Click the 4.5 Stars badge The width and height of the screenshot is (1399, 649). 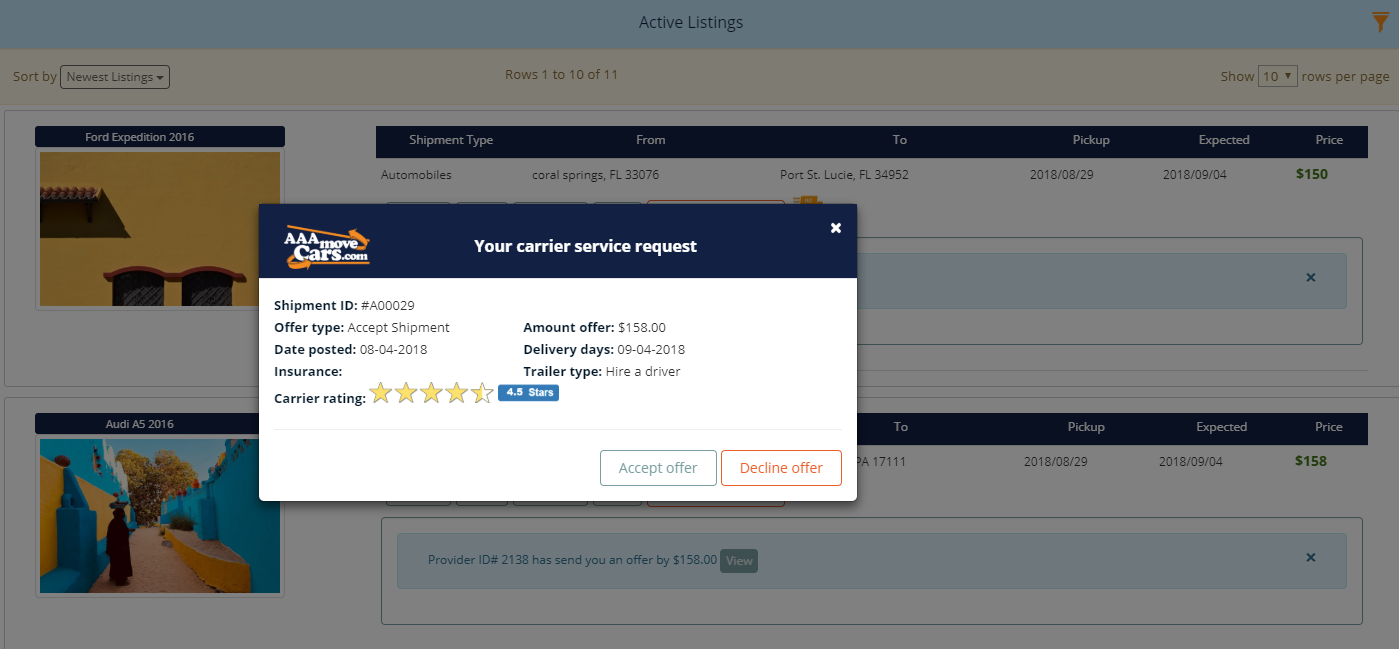coord(528,393)
